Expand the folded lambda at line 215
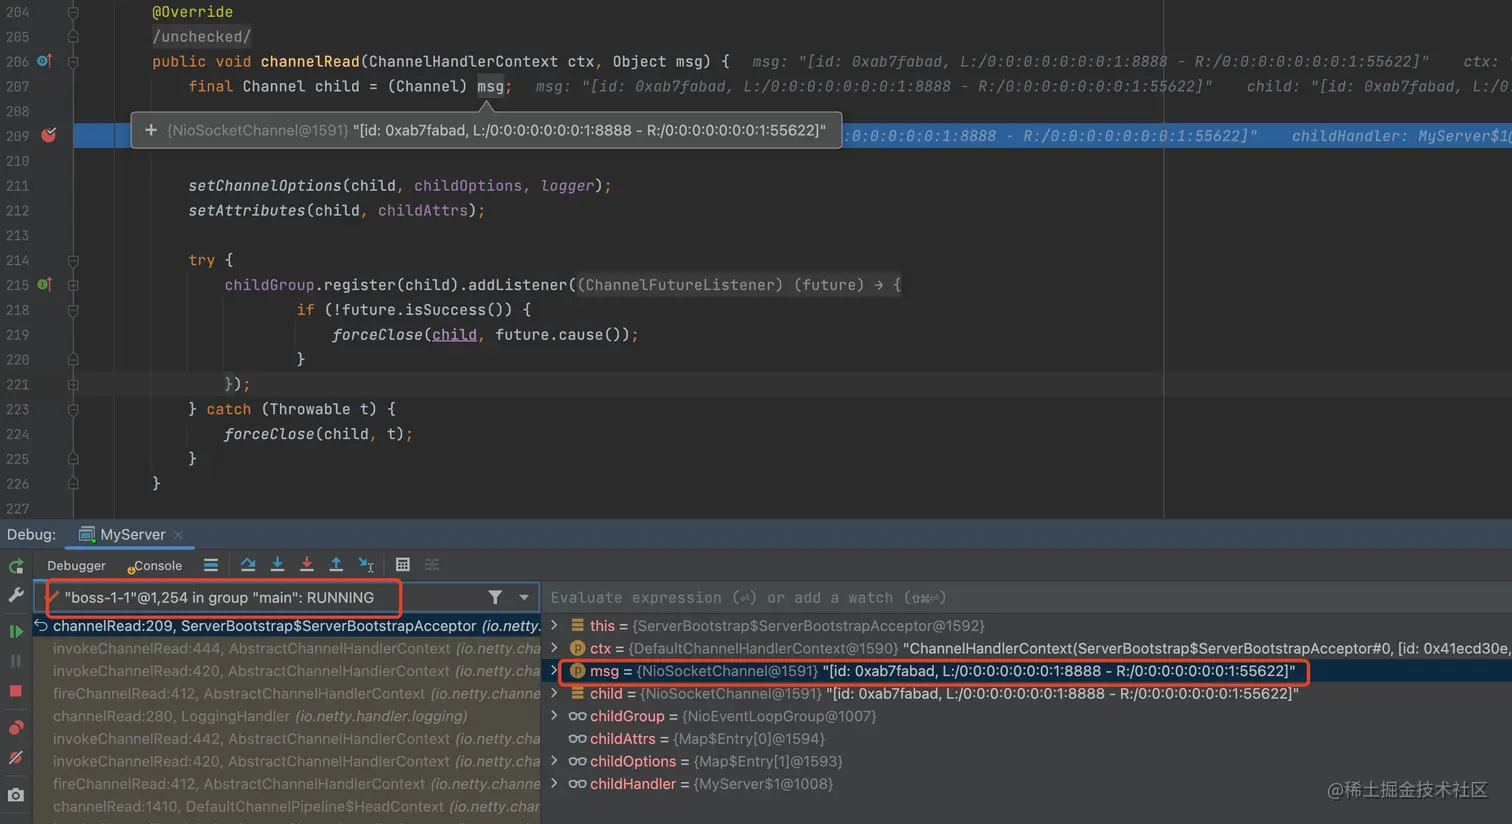The image size is (1512, 824). (73, 285)
